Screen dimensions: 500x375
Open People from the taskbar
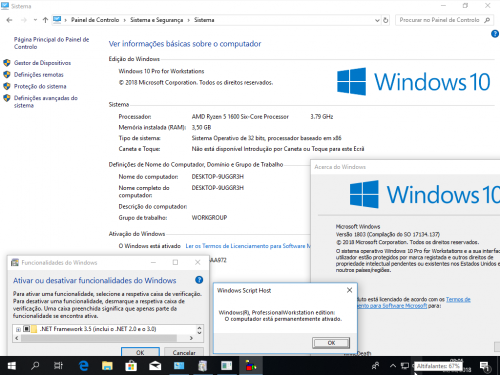click(x=375, y=366)
